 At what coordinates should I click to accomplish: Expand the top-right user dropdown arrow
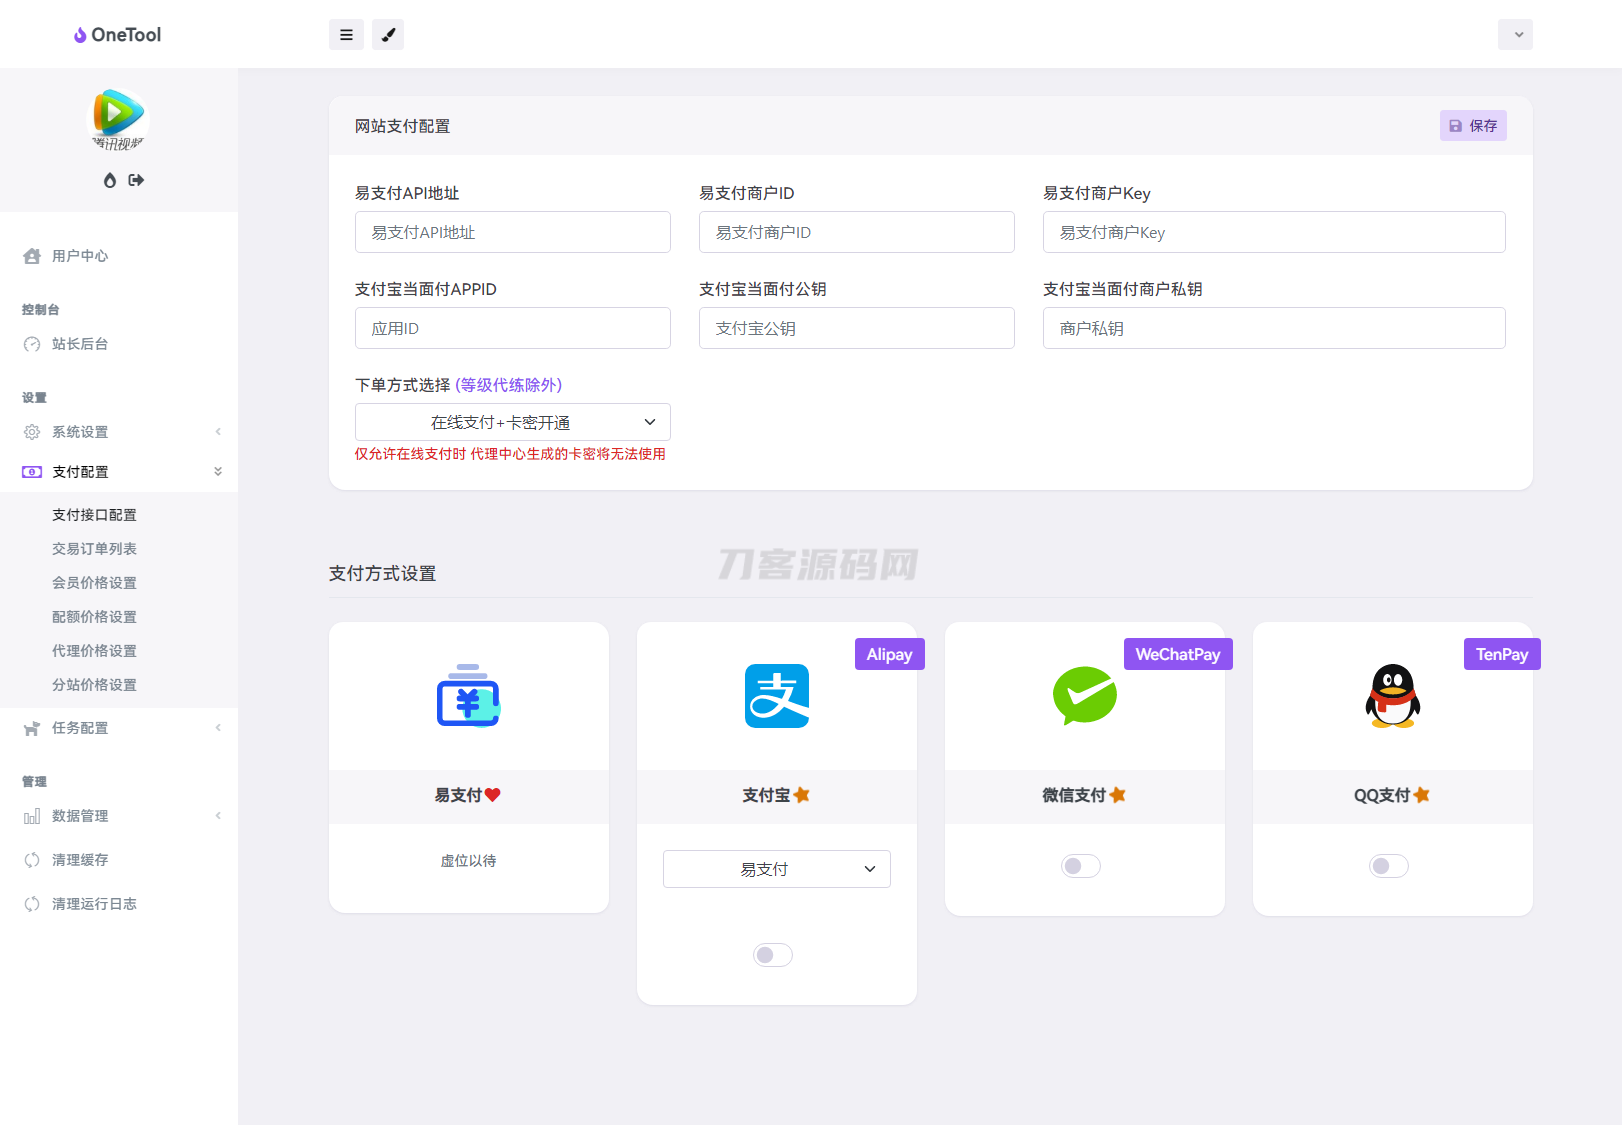point(1515,35)
